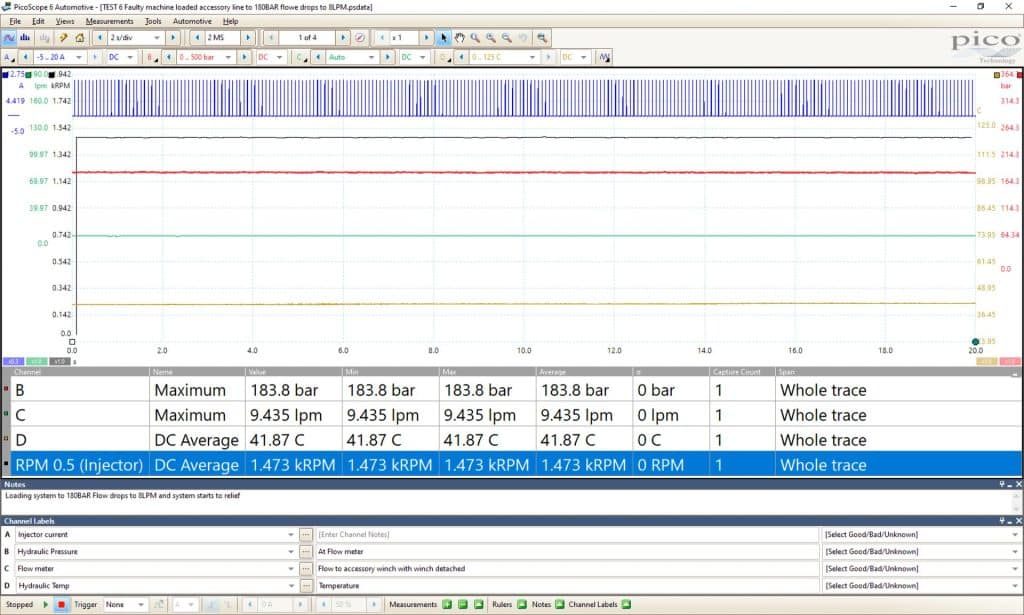1024x615 pixels.
Task: Open the File menu
Action: click(15, 21)
